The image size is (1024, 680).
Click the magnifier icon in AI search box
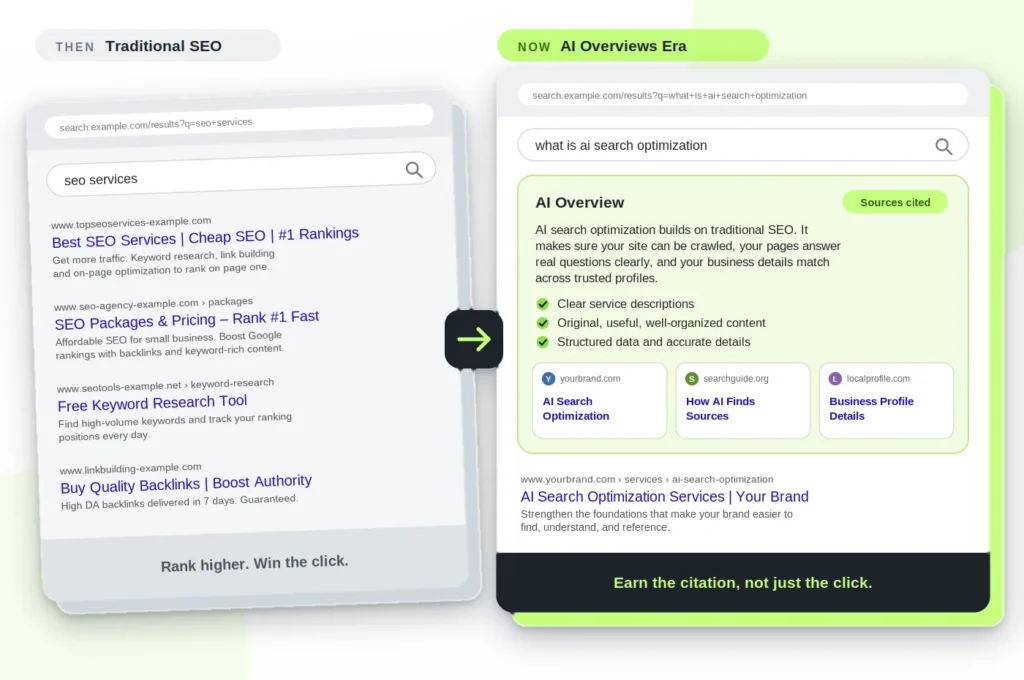tap(943, 146)
